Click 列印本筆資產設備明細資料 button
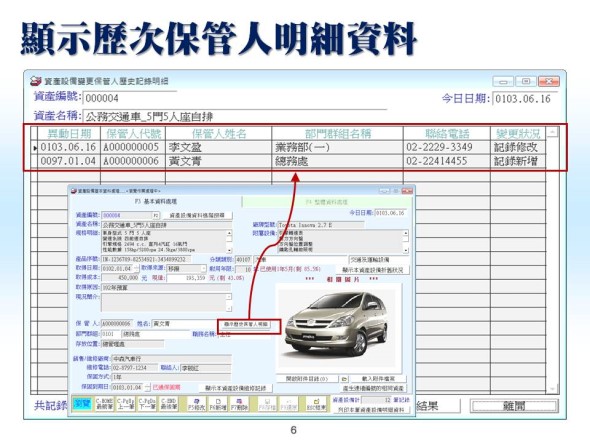This screenshot has height=443, width=590. point(371,410)
